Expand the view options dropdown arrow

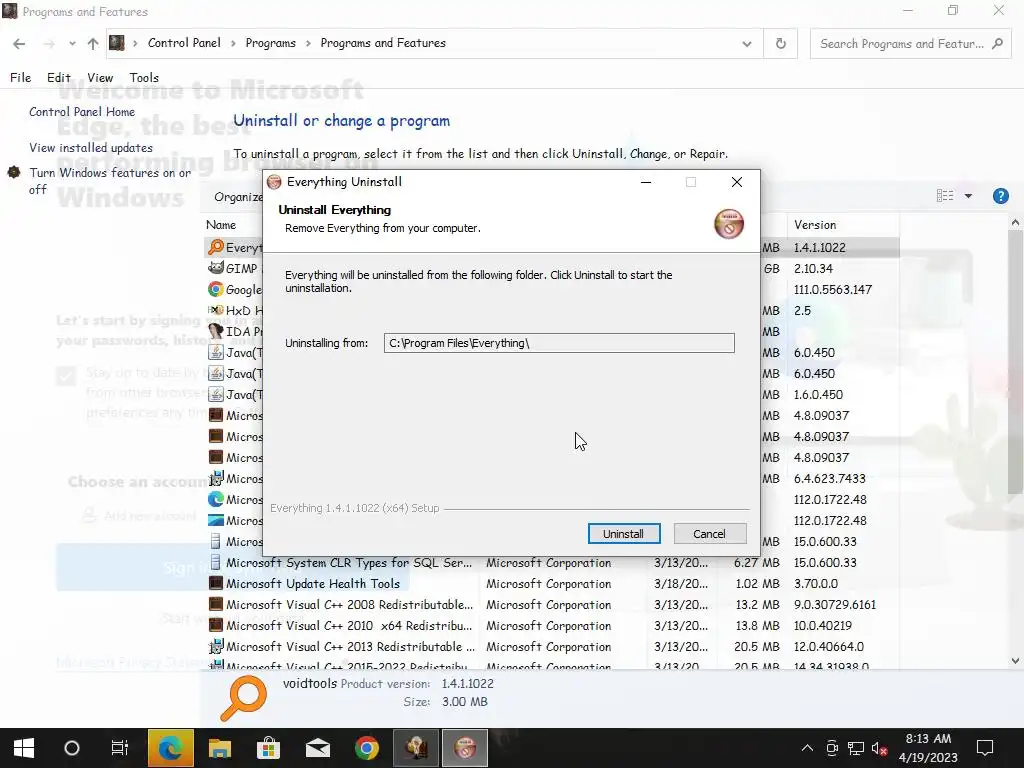click(x=968, y=196)
